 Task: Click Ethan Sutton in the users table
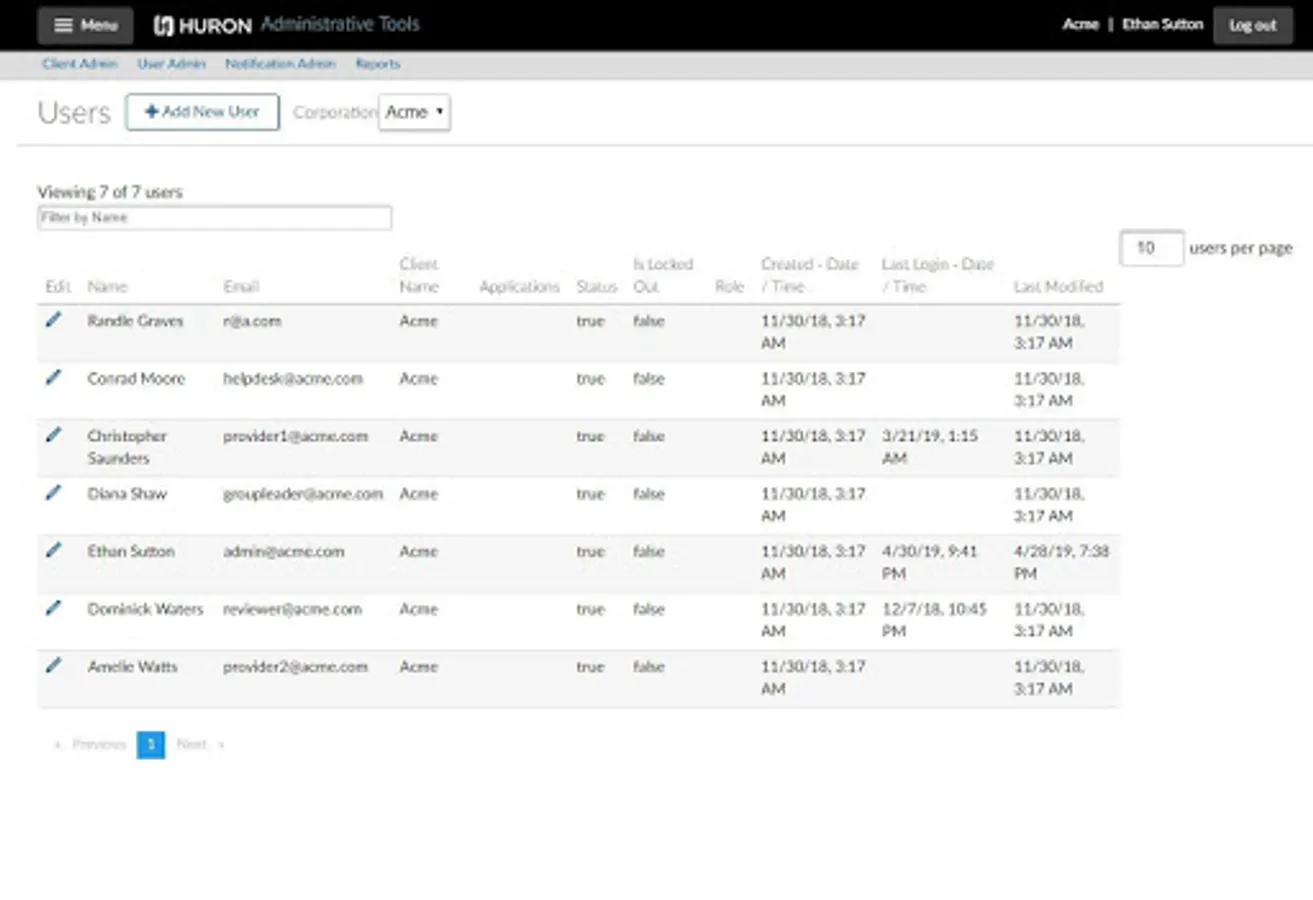[131, 552]
